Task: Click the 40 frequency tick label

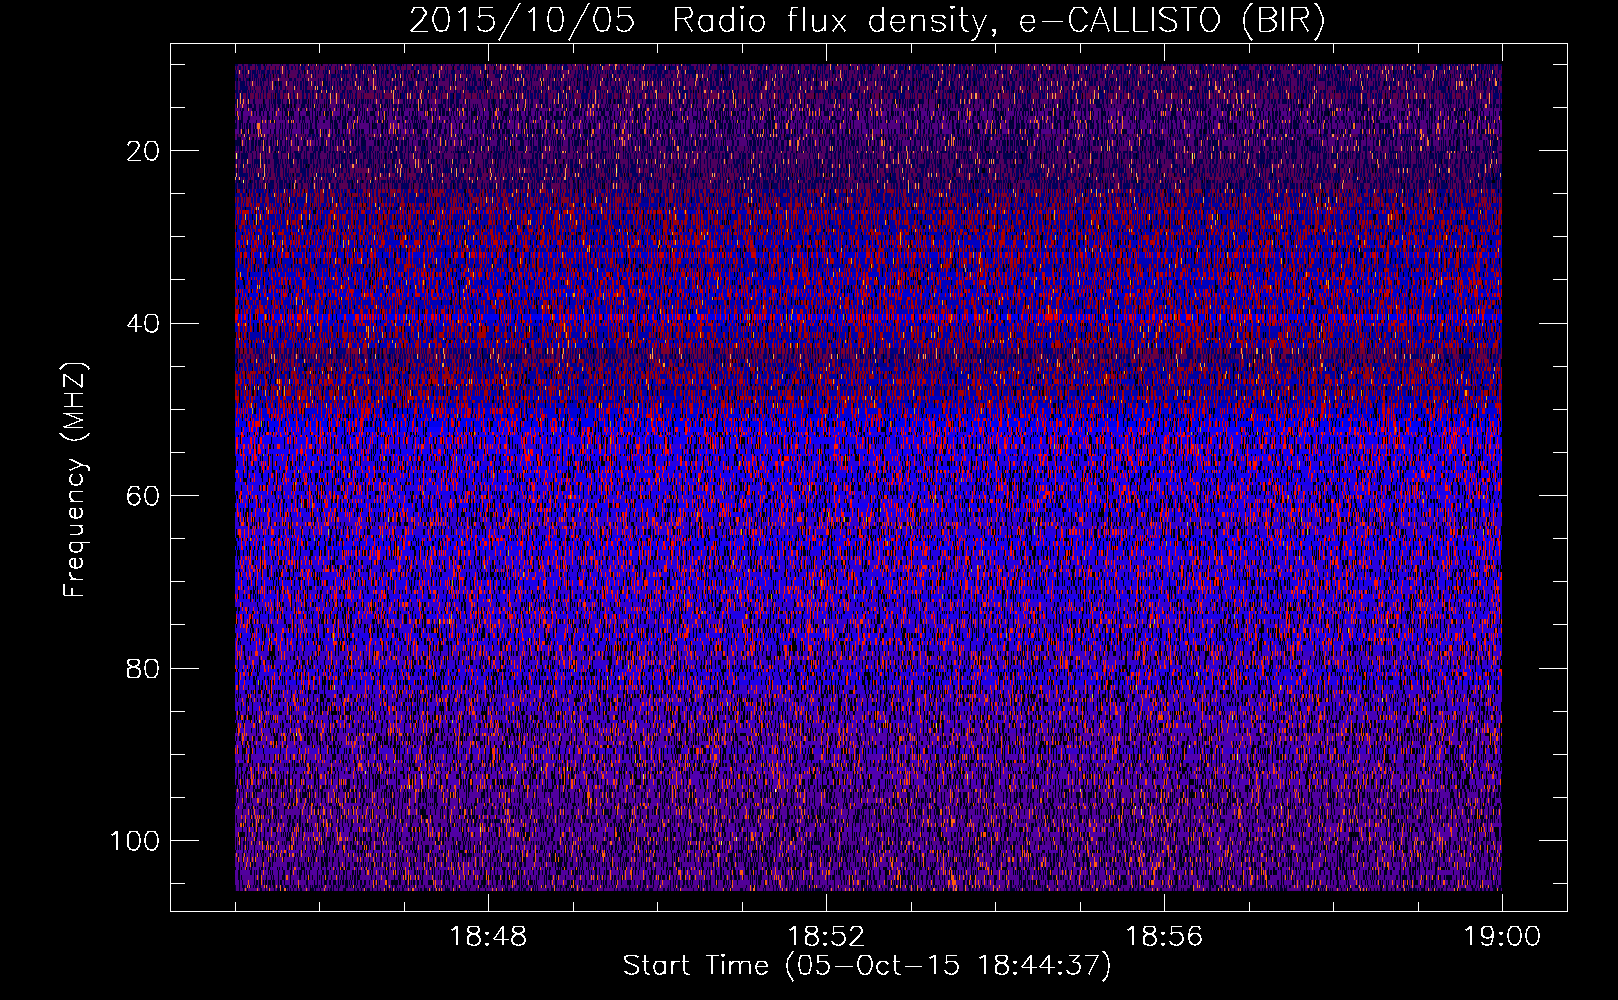Action: point(143,324)
